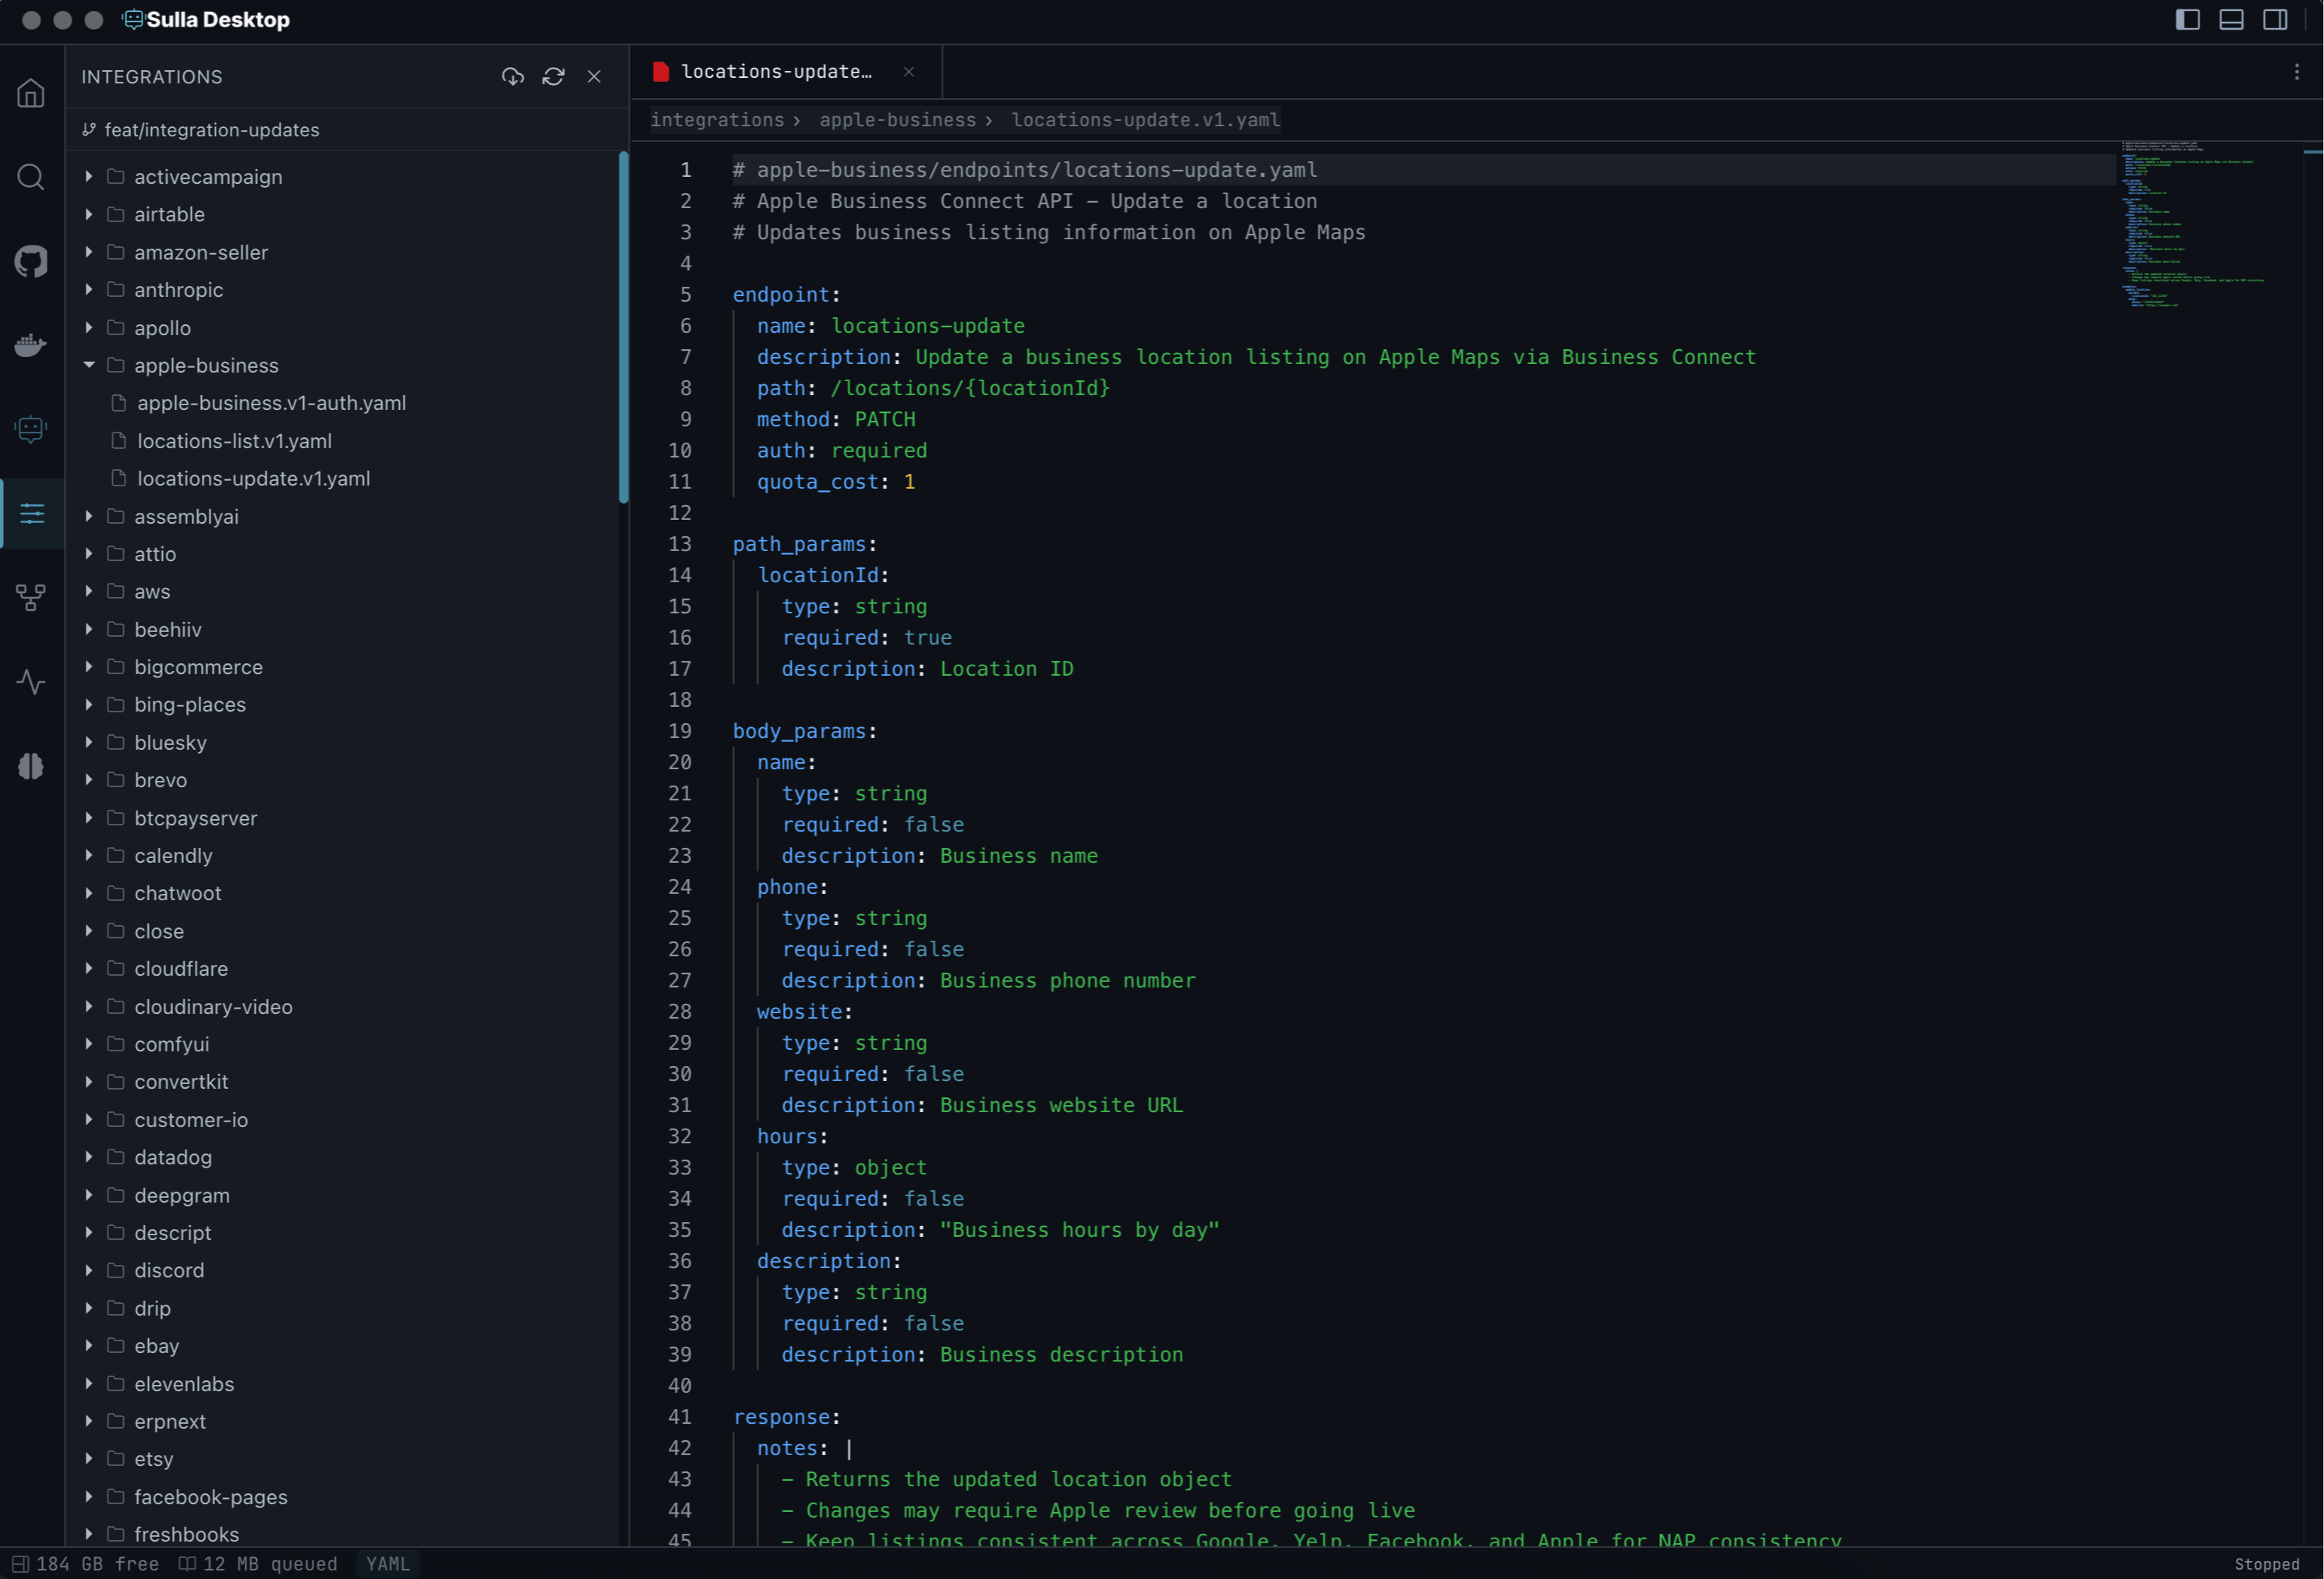Toggle the right sidebar visibility

click(2276, 20)
